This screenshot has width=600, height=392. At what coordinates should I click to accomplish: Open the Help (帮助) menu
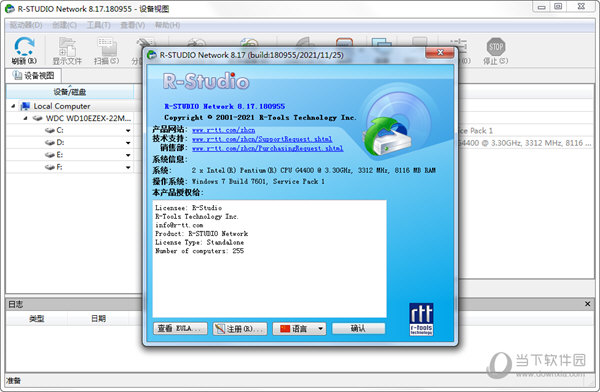(167, 25)
